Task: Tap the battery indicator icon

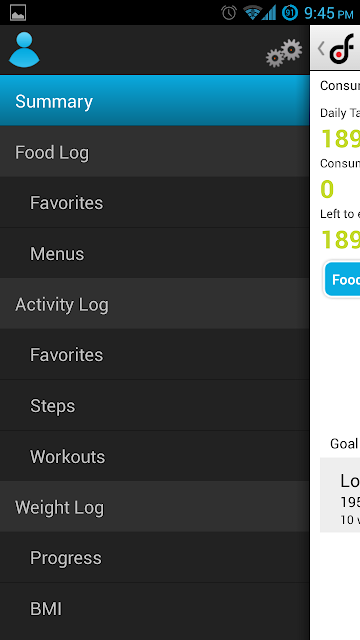Action: 290,13
